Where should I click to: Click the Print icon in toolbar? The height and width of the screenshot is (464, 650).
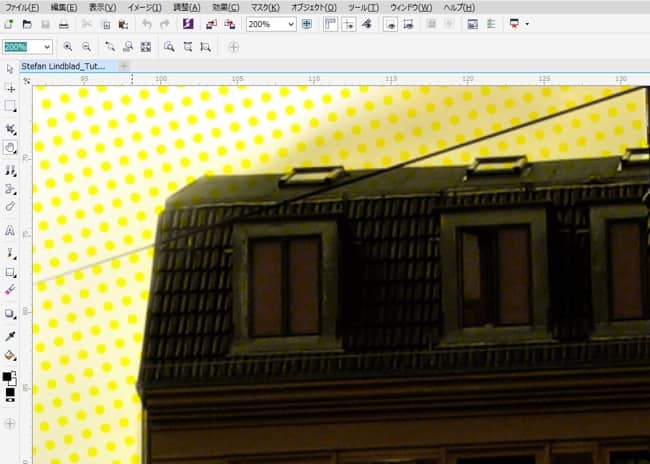[x=64, y=23]
